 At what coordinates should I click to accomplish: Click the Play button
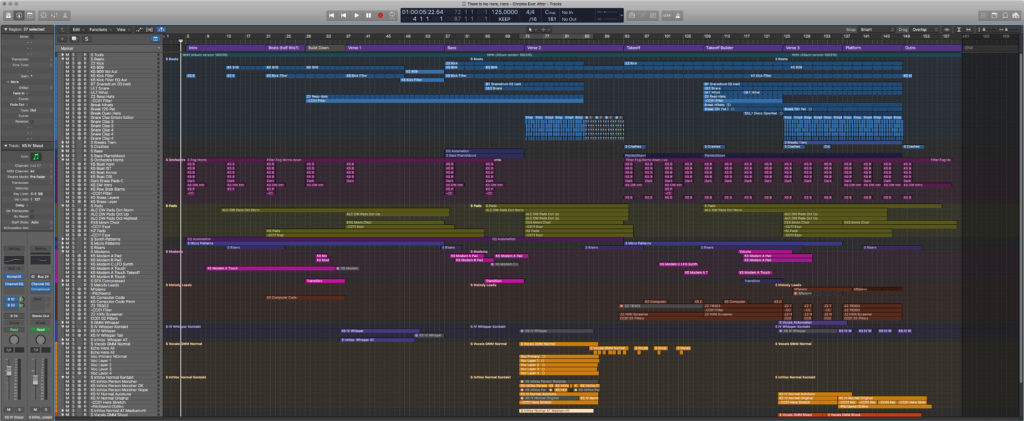click(357, 15)
